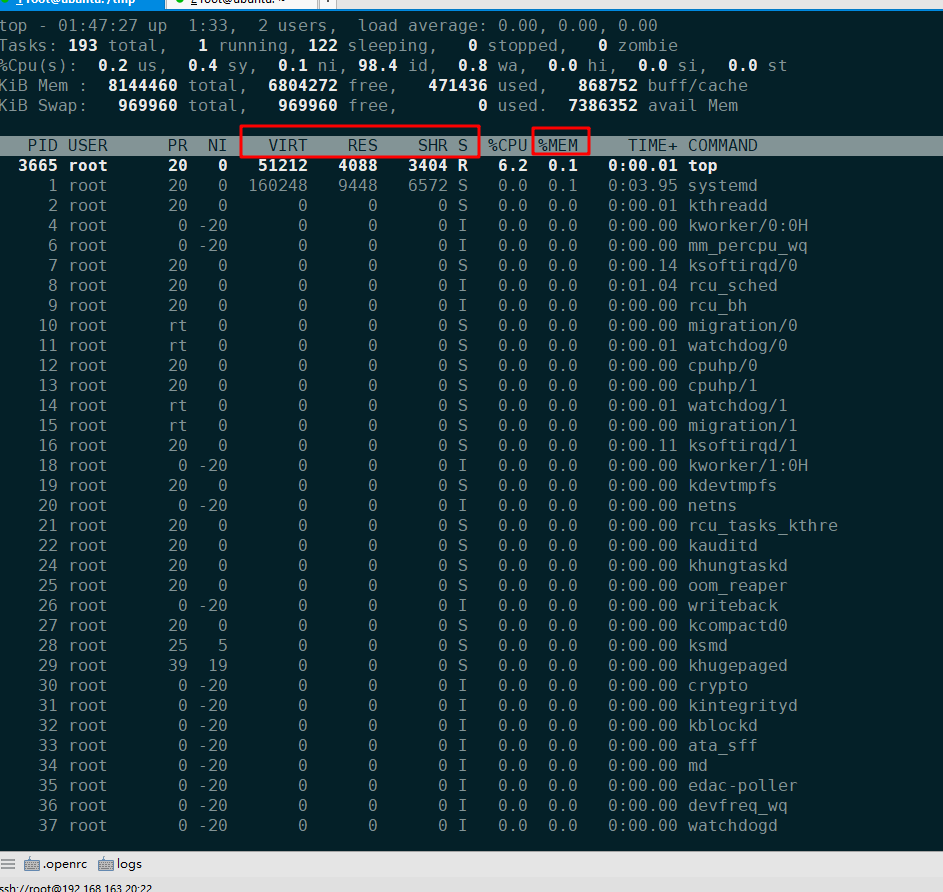Click the VIRT column header
Screen dimensions: 943x892
click(x=287, y=146)
